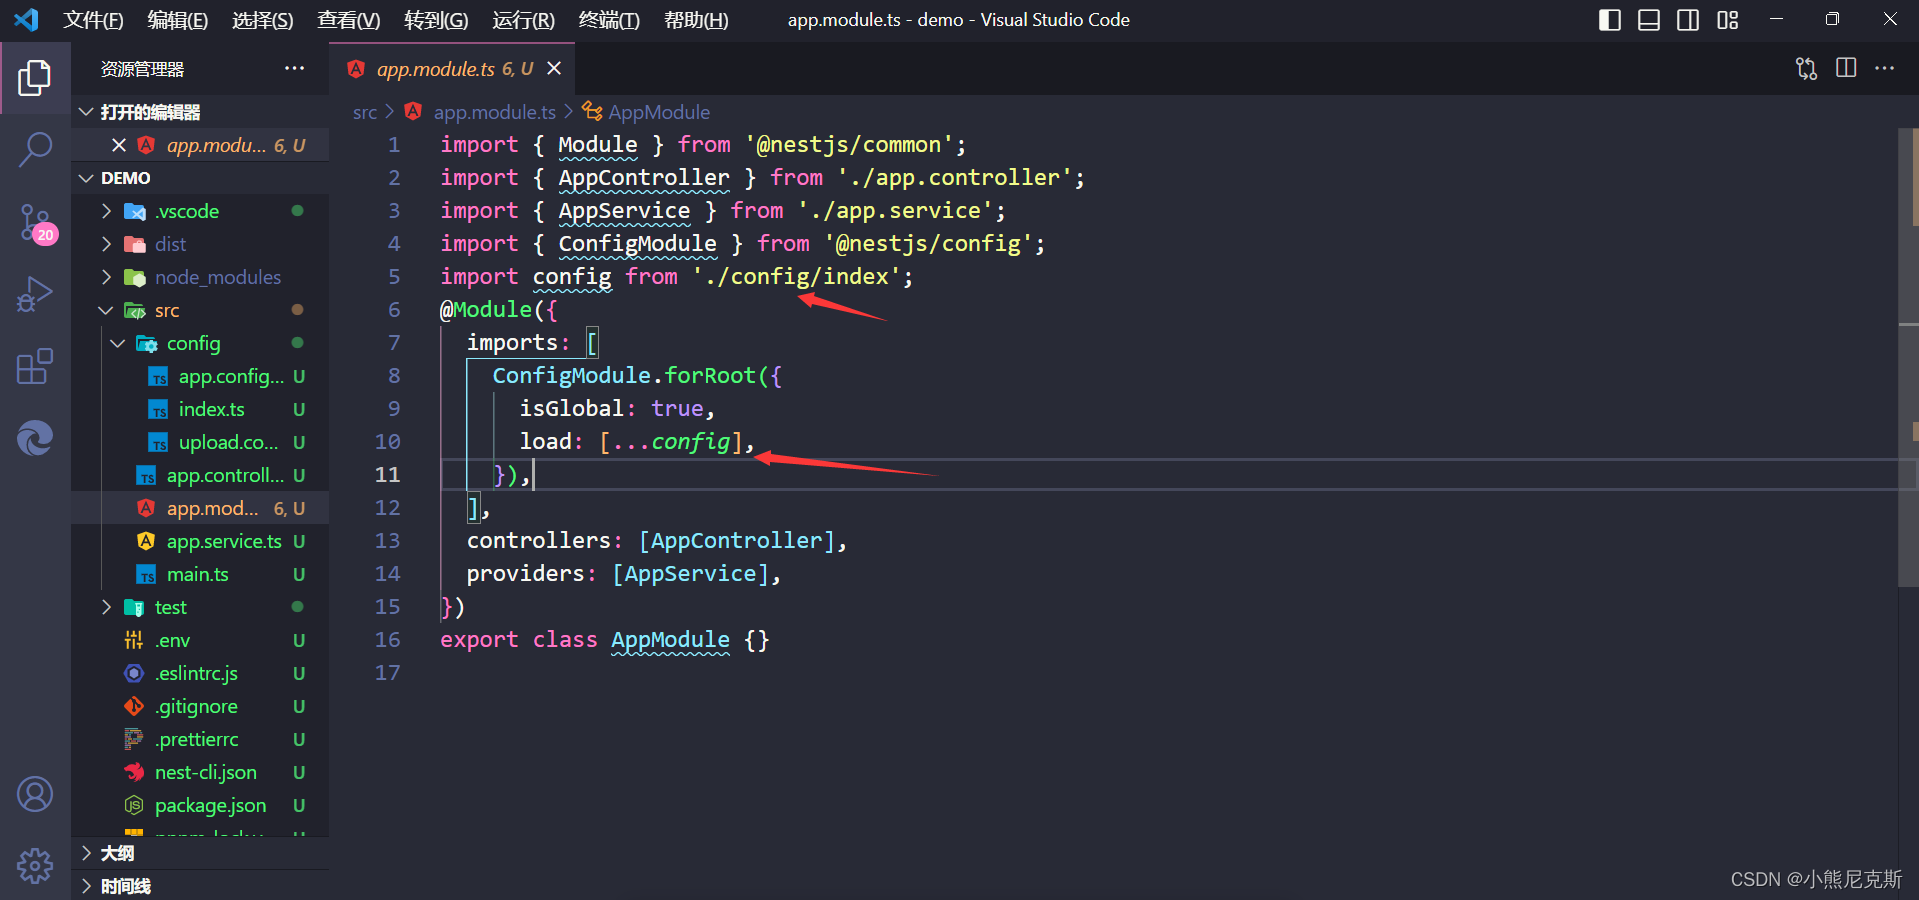
Task: Click AppModule symbol in breadcrumb
Action: [659, 112]
